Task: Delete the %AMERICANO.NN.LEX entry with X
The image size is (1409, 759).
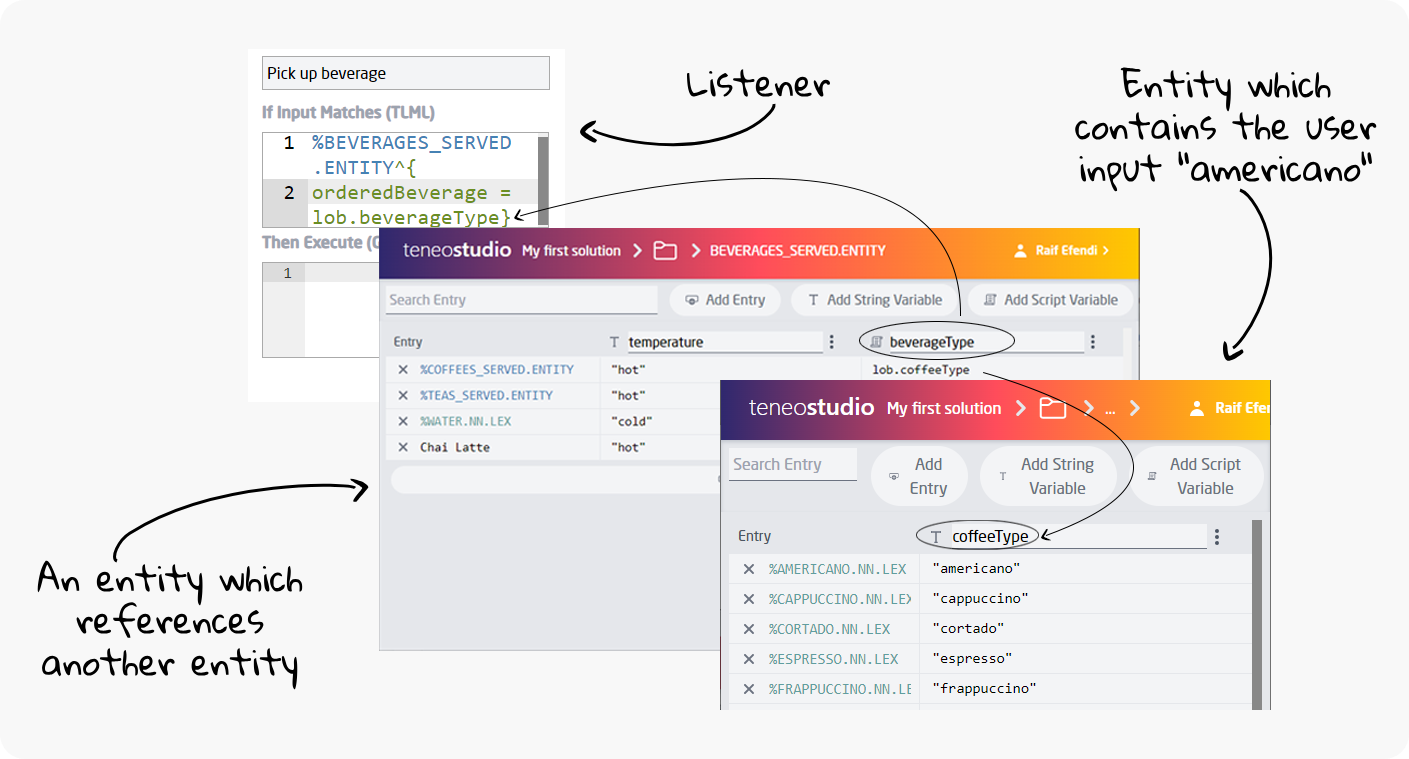Action: click(748, 569)
